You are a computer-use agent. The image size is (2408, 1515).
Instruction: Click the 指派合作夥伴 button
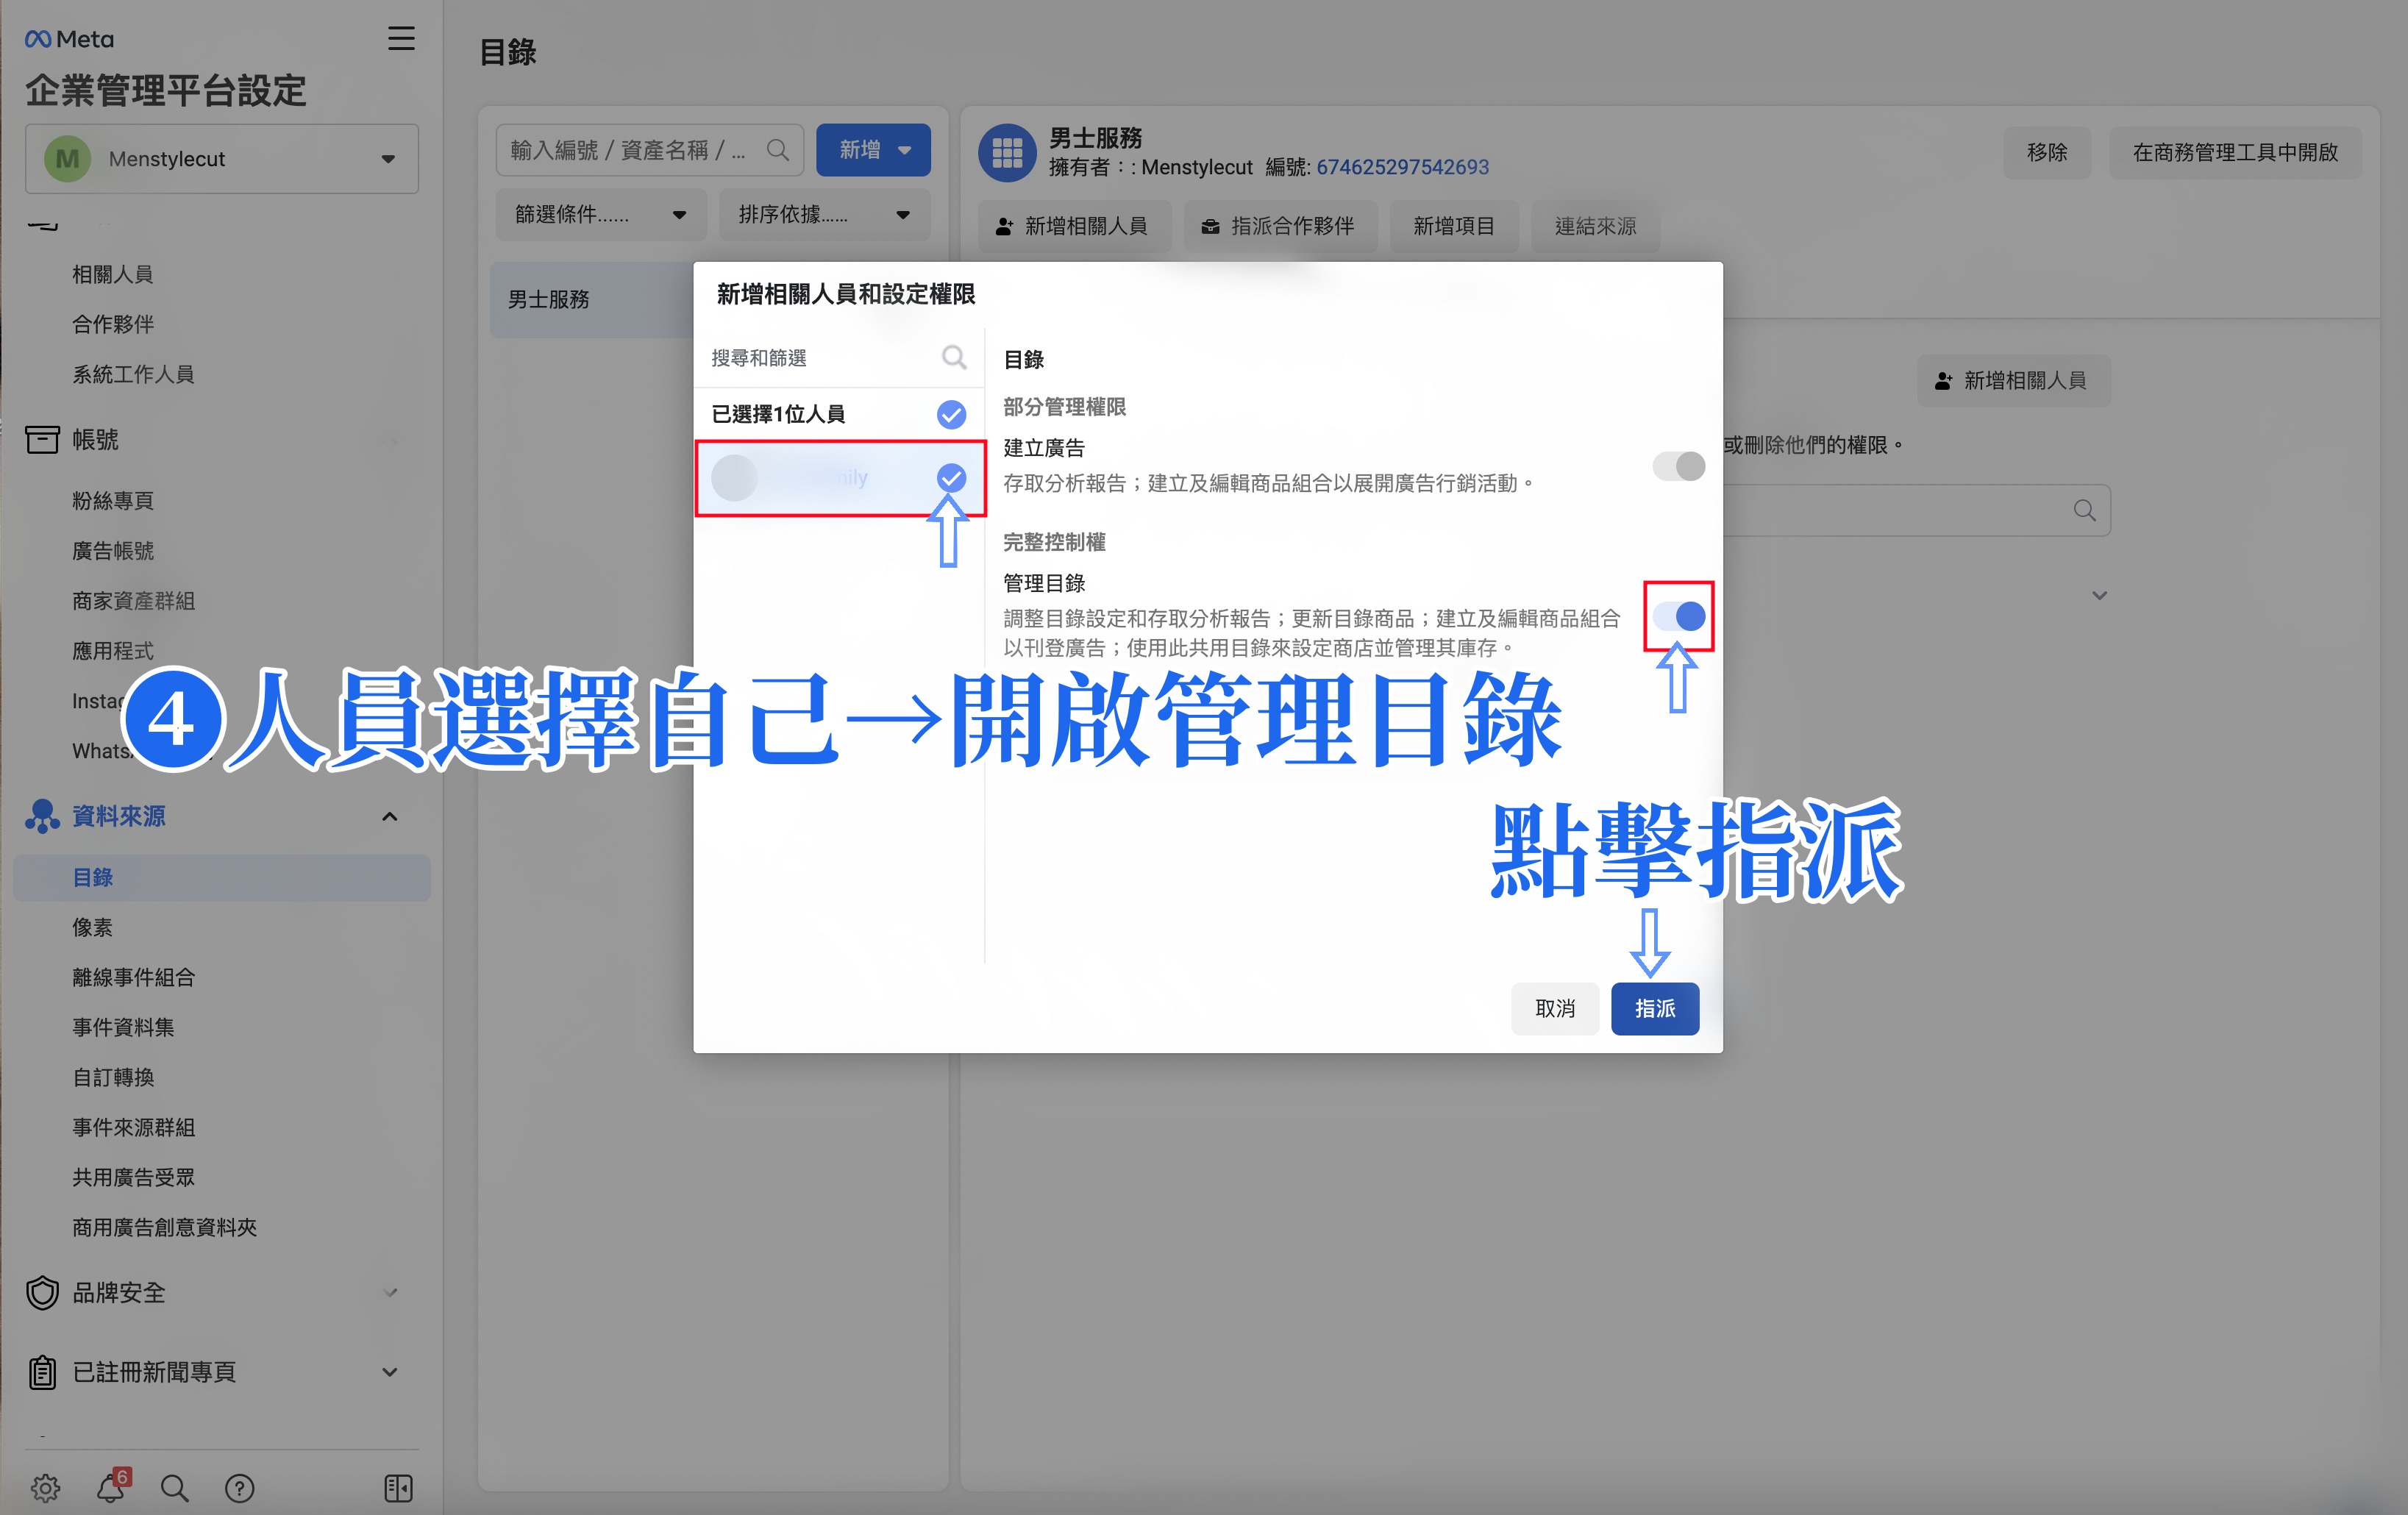pos(1279,226)
